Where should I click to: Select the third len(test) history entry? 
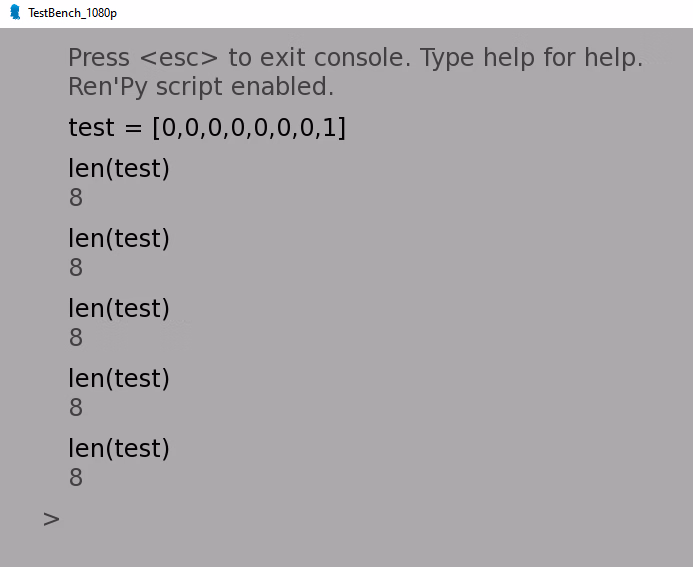point(119,308)
